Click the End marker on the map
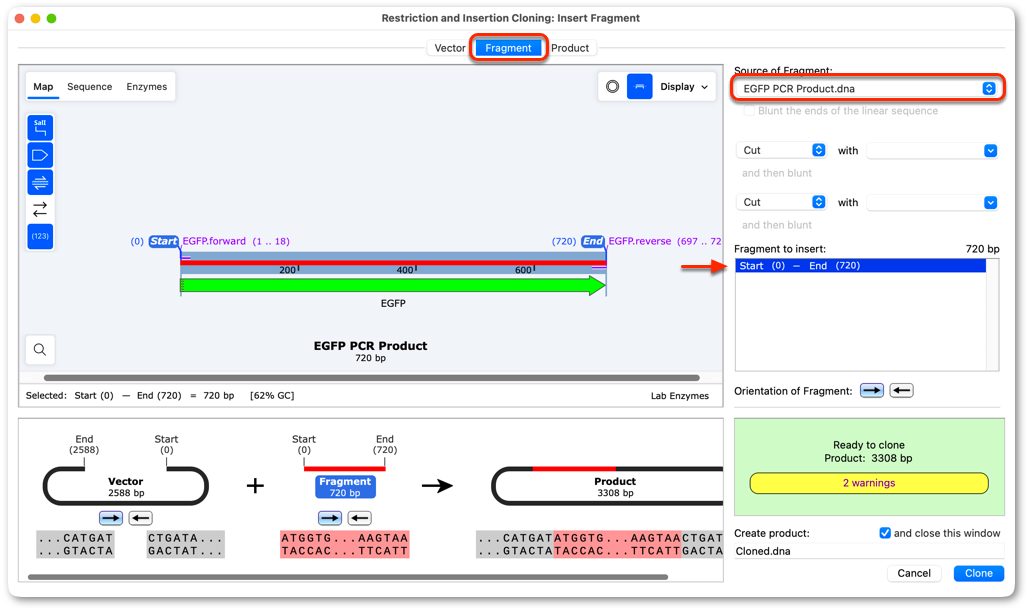Image resolution: width=1026 pixels, height=608 pixels. pos(593,241)
